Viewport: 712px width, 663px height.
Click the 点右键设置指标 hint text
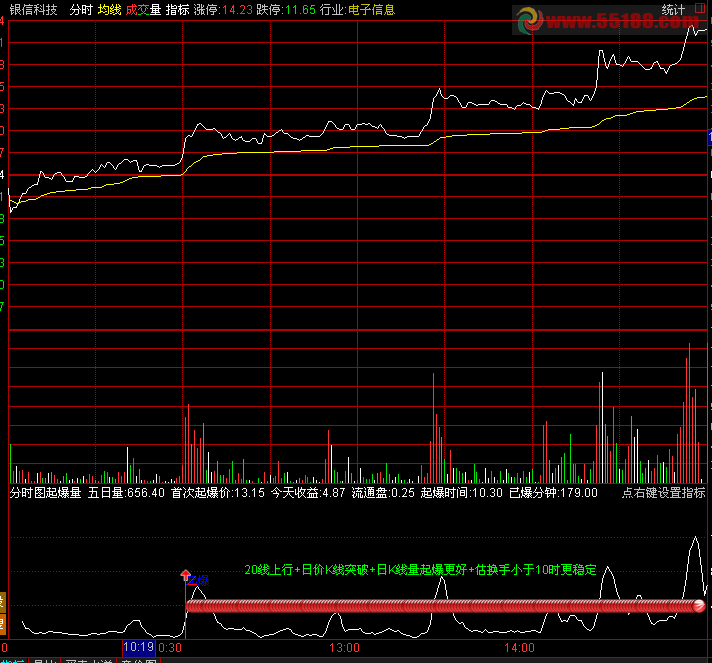coord(663,493)
